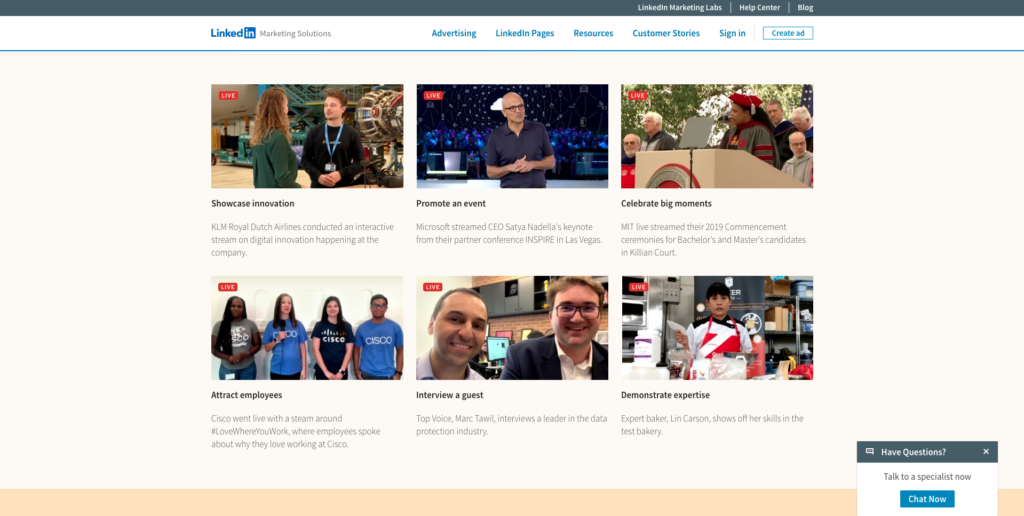Click the Celebrate big moments heading

point(666,203)
